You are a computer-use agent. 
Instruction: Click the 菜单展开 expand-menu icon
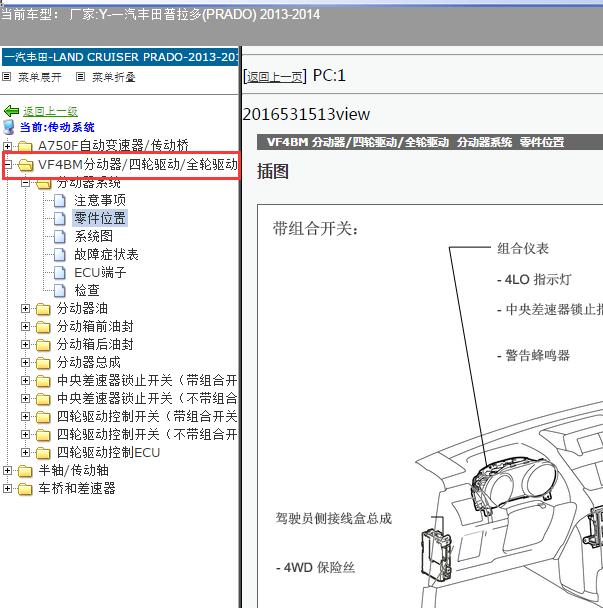click(7, 77)
